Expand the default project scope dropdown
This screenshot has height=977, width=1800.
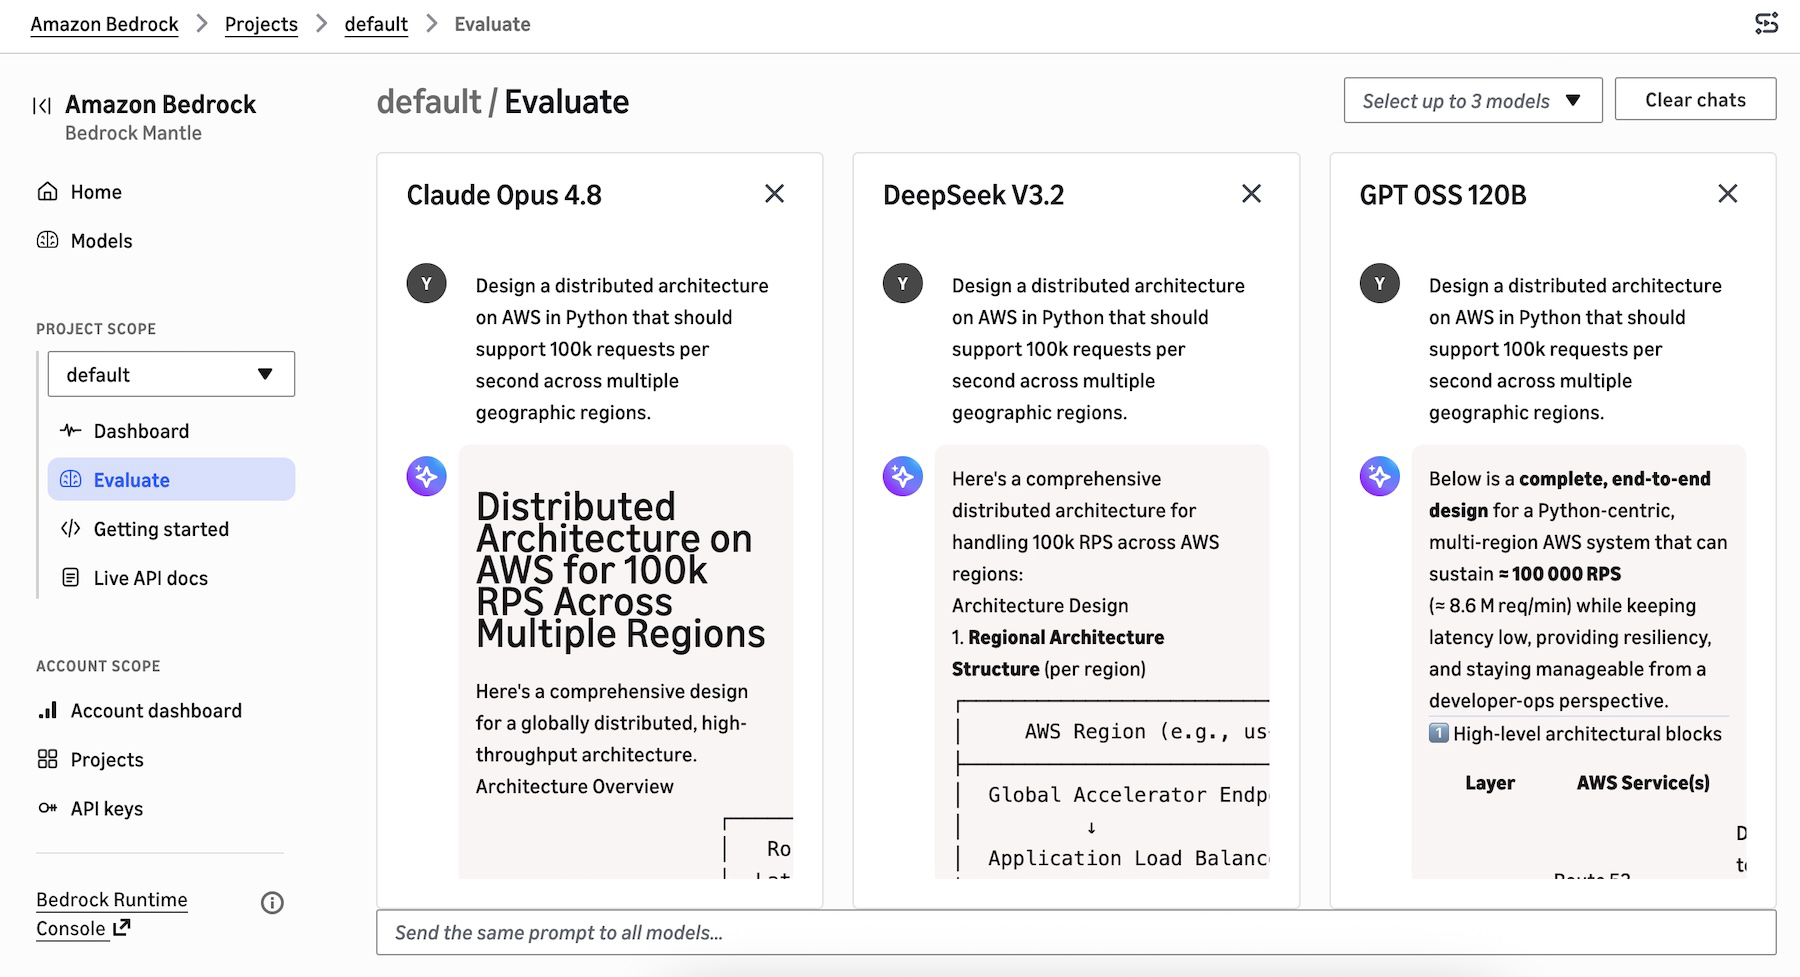(x=171, y=374)
